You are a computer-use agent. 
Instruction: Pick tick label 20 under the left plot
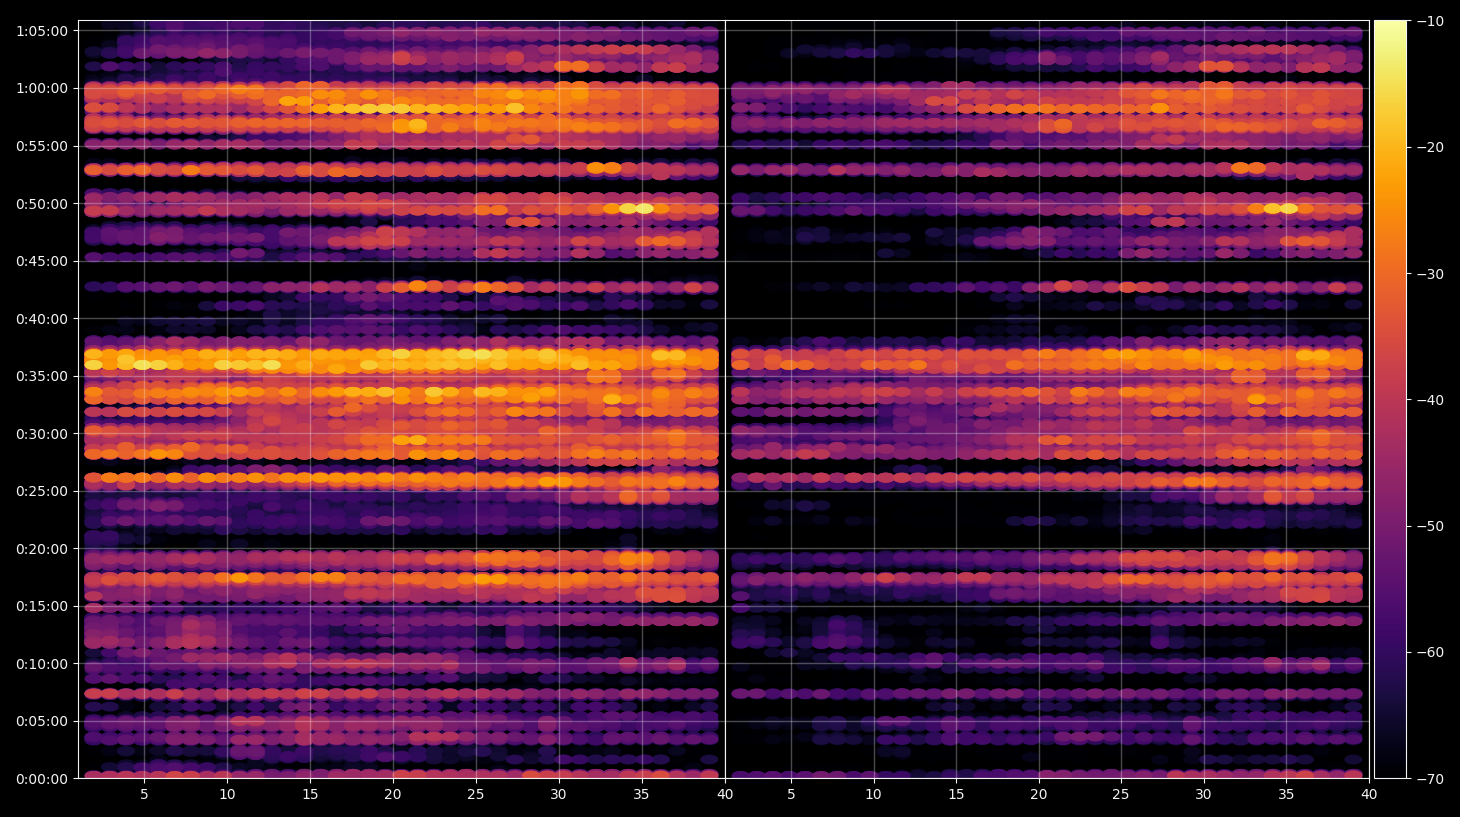393,795
